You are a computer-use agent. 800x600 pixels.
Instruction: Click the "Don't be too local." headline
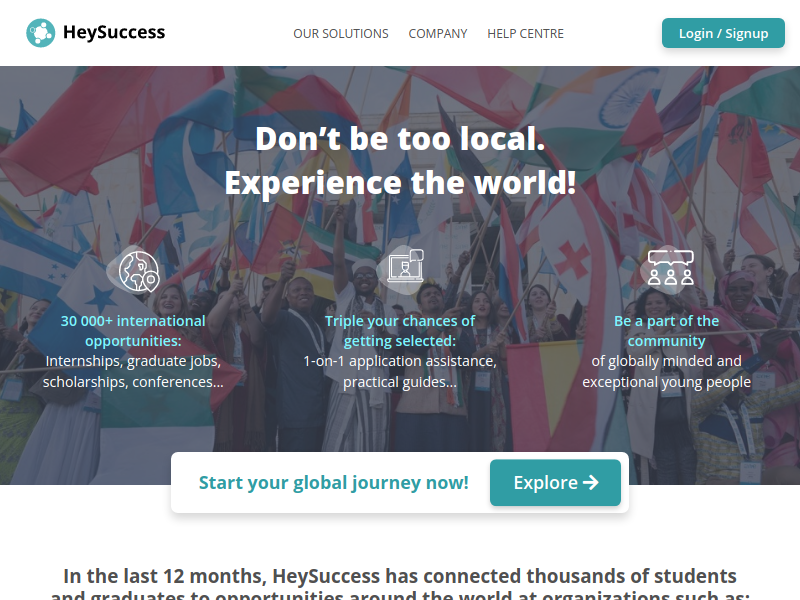pos(400,139)
